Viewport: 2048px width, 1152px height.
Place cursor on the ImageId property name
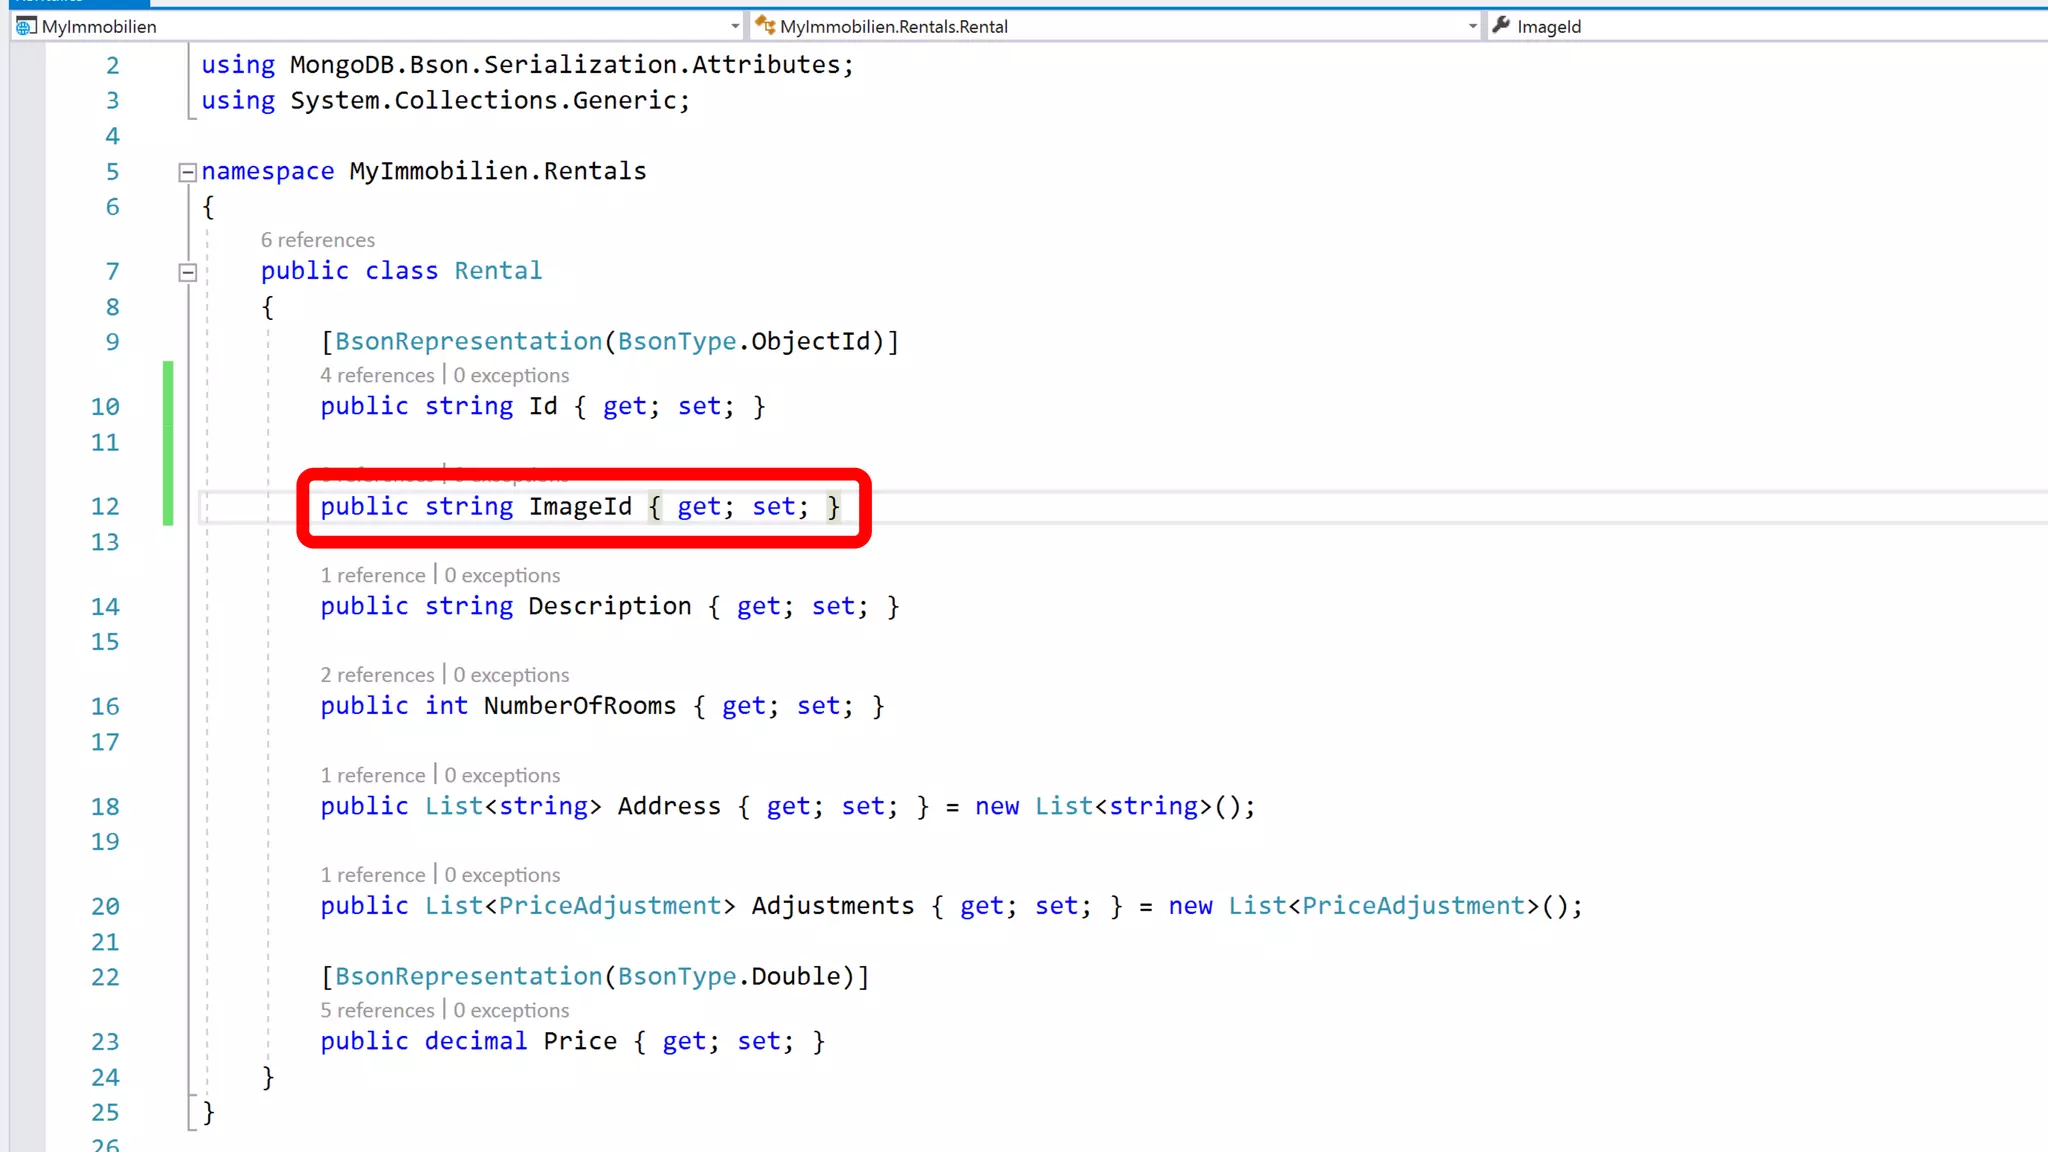(x=580, y=507)
